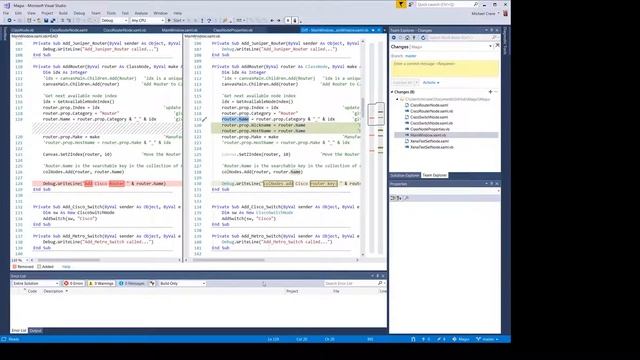Click the diff overview map viewport marker

click(x=376, y=113)
